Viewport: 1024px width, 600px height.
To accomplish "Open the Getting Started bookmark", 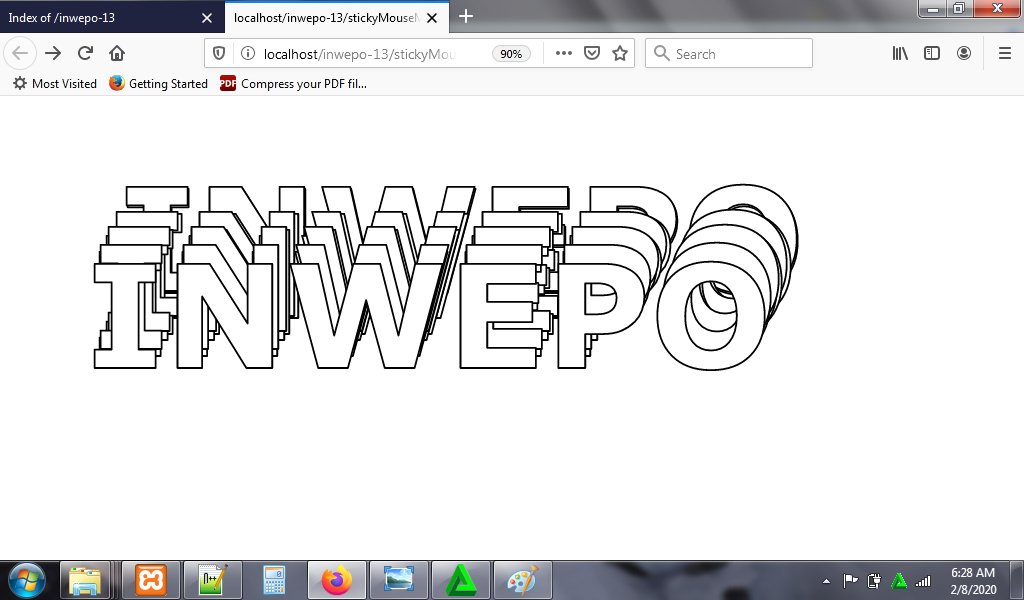I will click(x=158, y=84).
